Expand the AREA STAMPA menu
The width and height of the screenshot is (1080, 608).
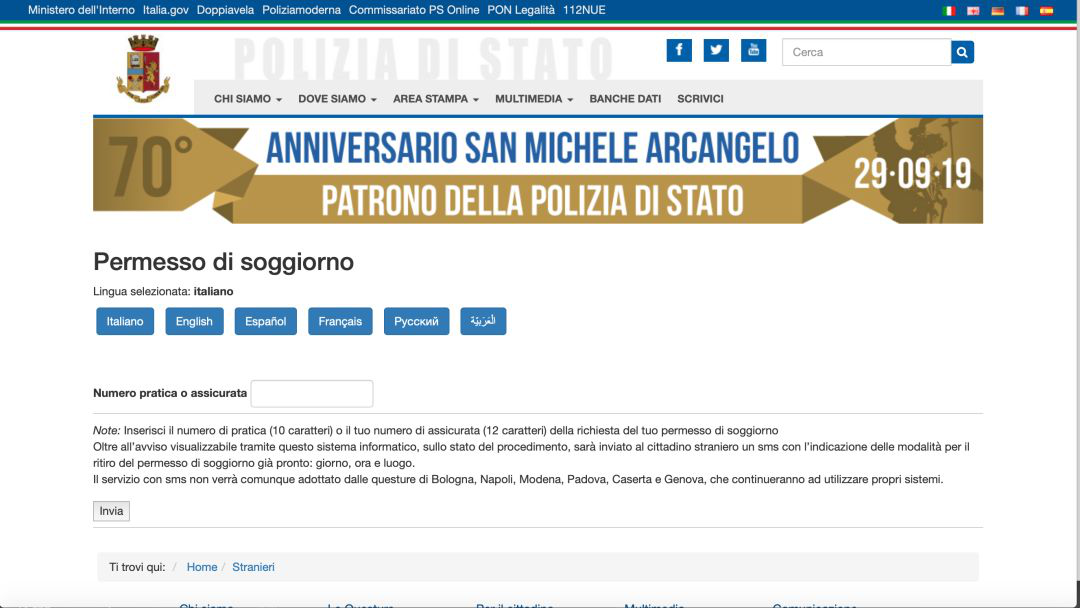pyautogui.click(x=436, y=98)
